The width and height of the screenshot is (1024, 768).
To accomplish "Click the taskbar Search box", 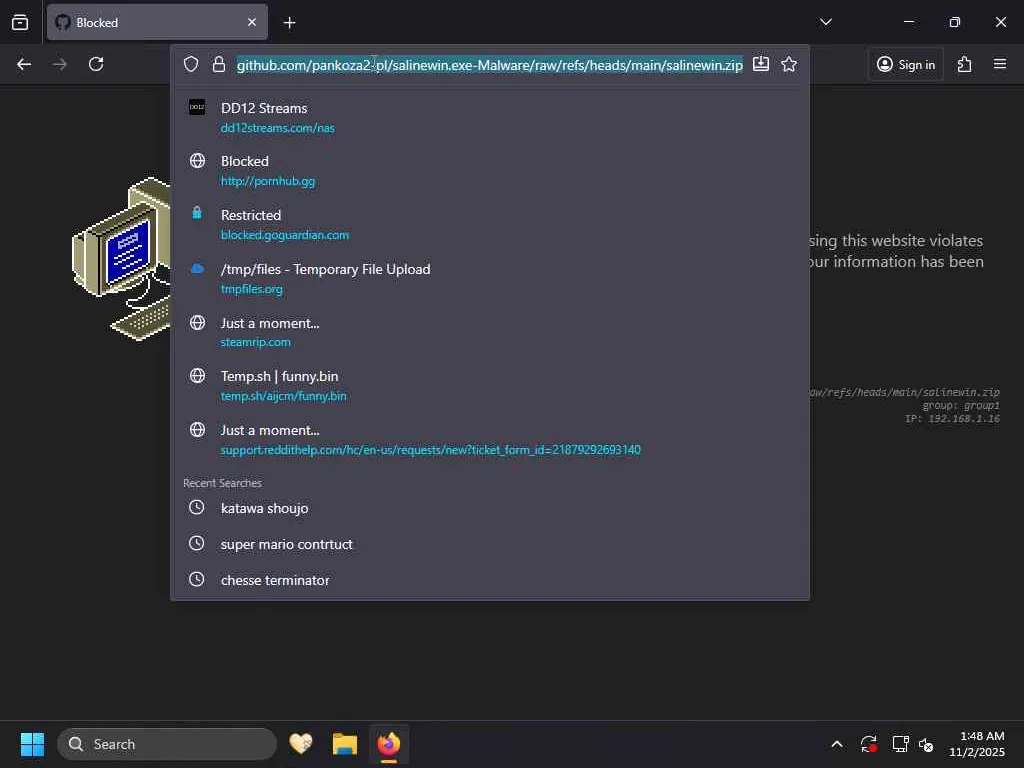I will point(167,744).
